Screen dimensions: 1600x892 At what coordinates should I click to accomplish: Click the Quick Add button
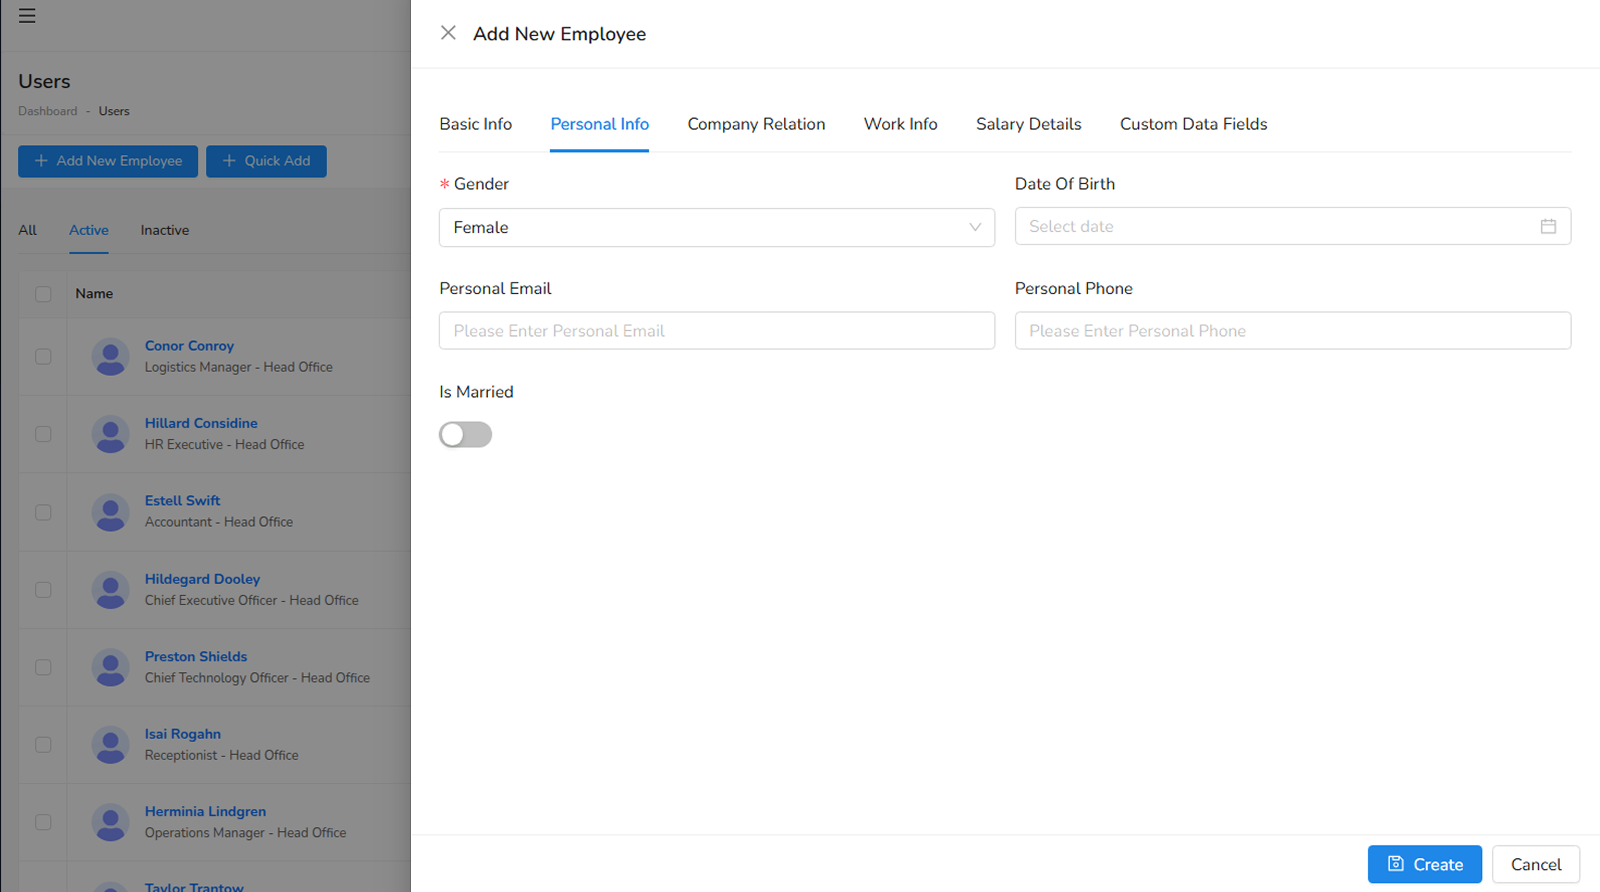click(266, 161)
